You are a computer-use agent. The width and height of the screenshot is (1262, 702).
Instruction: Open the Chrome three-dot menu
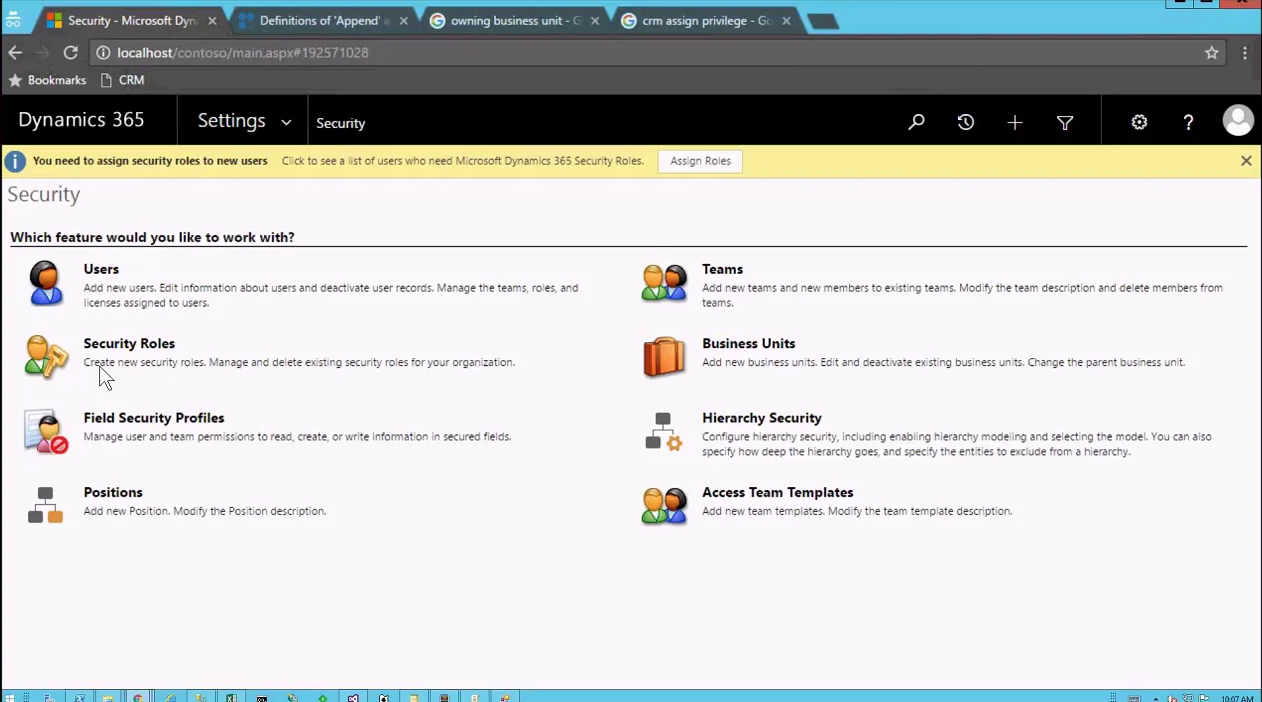click(1245, 53)
